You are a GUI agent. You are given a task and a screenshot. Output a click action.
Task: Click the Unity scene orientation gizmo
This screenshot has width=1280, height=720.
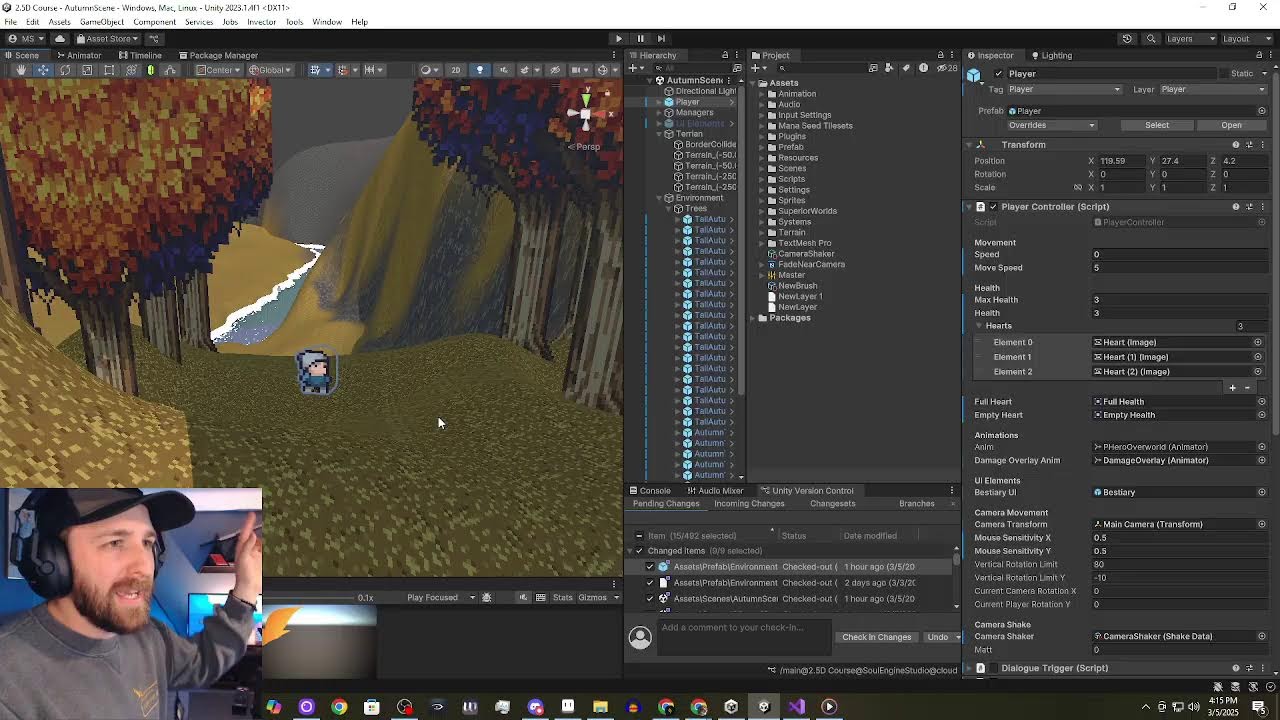point(586,112)
